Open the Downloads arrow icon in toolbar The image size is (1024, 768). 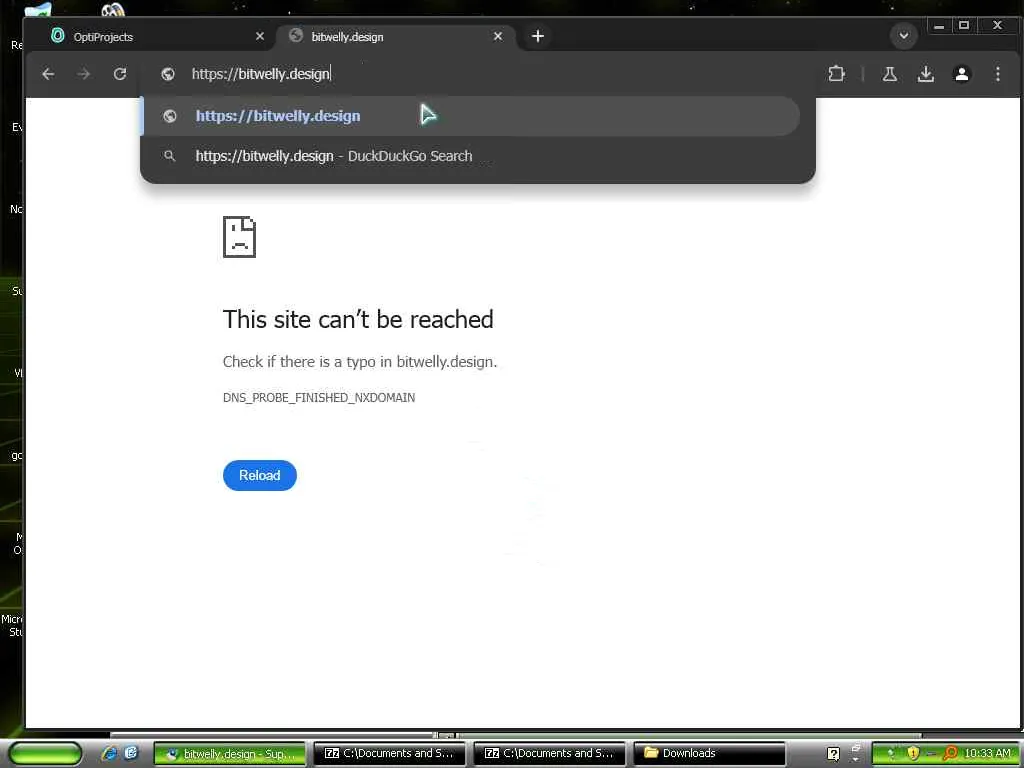925,74
